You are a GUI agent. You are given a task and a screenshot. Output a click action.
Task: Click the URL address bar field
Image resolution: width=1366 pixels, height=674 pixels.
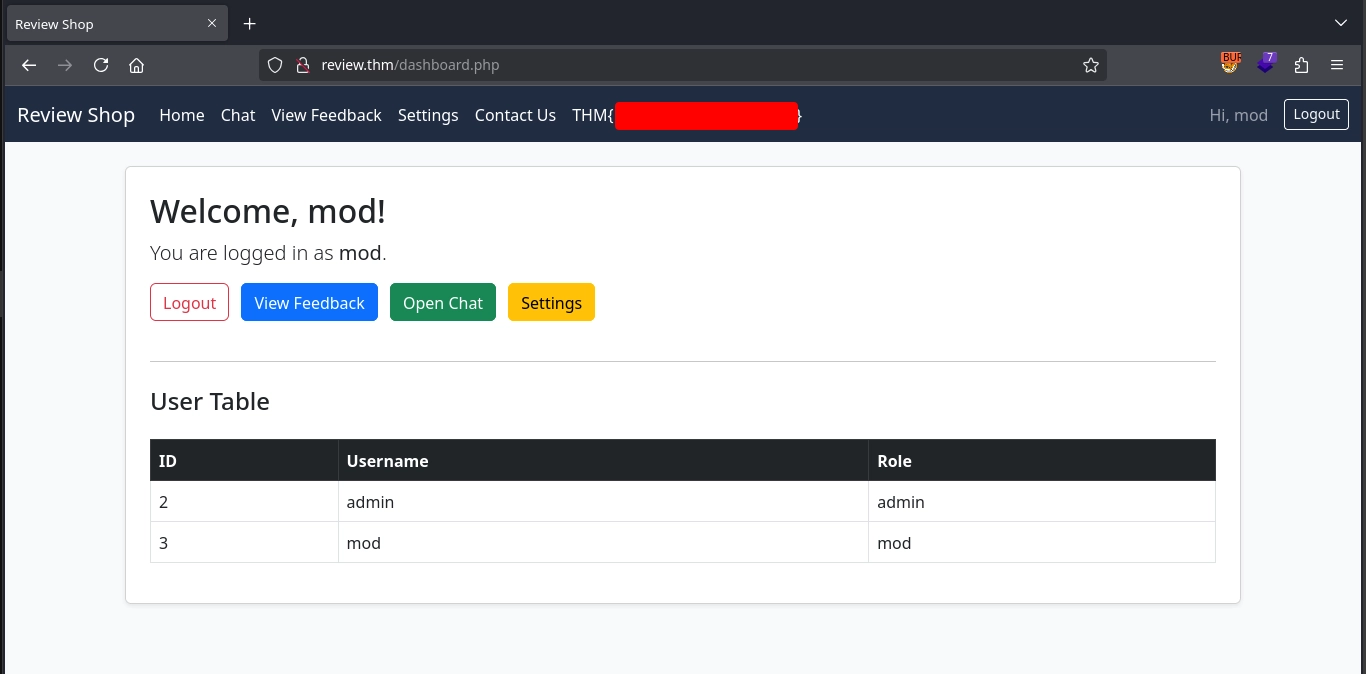click(680, 65)
